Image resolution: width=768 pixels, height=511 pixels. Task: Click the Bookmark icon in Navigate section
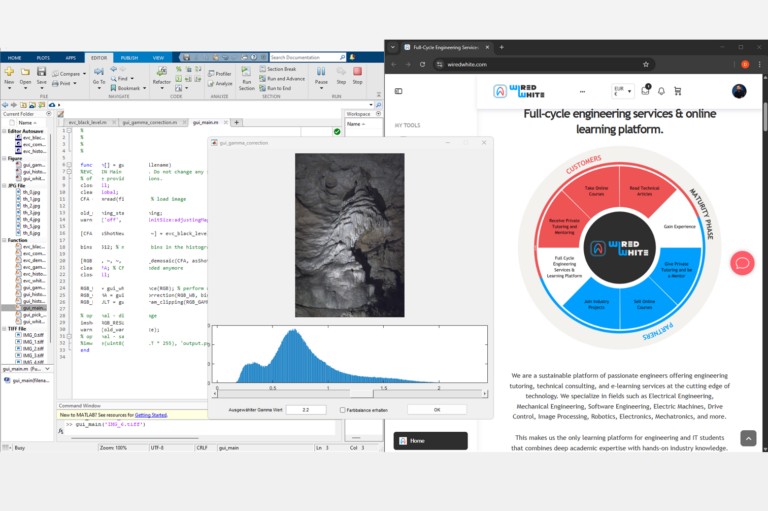point(113,88)
